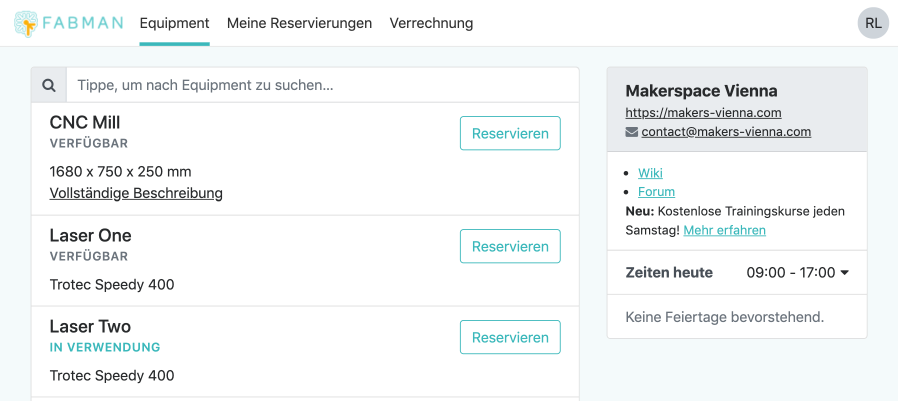Screen dimensions: 898x401
Task: Open the makers-vienna.com website link
Action: 703,113
